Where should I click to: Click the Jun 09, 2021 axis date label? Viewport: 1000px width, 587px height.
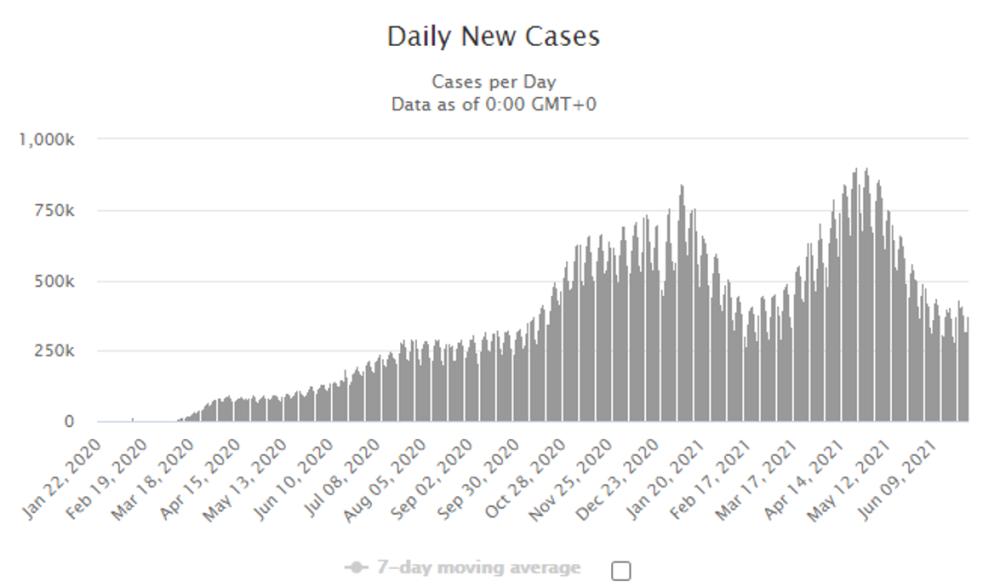(895, 478)
